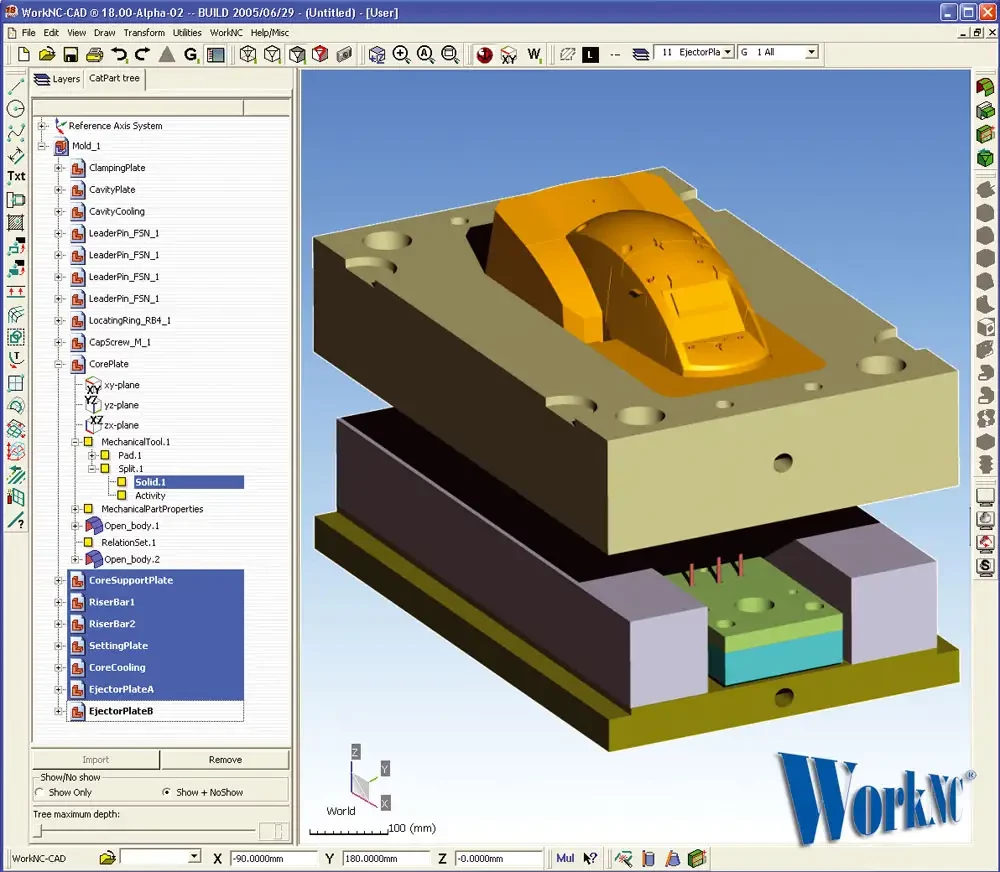Image resolution: width=1000 pixels, height=872 pixels.
Task: Open the G 1 All group dropdown
Action: [x=811, y=52]
